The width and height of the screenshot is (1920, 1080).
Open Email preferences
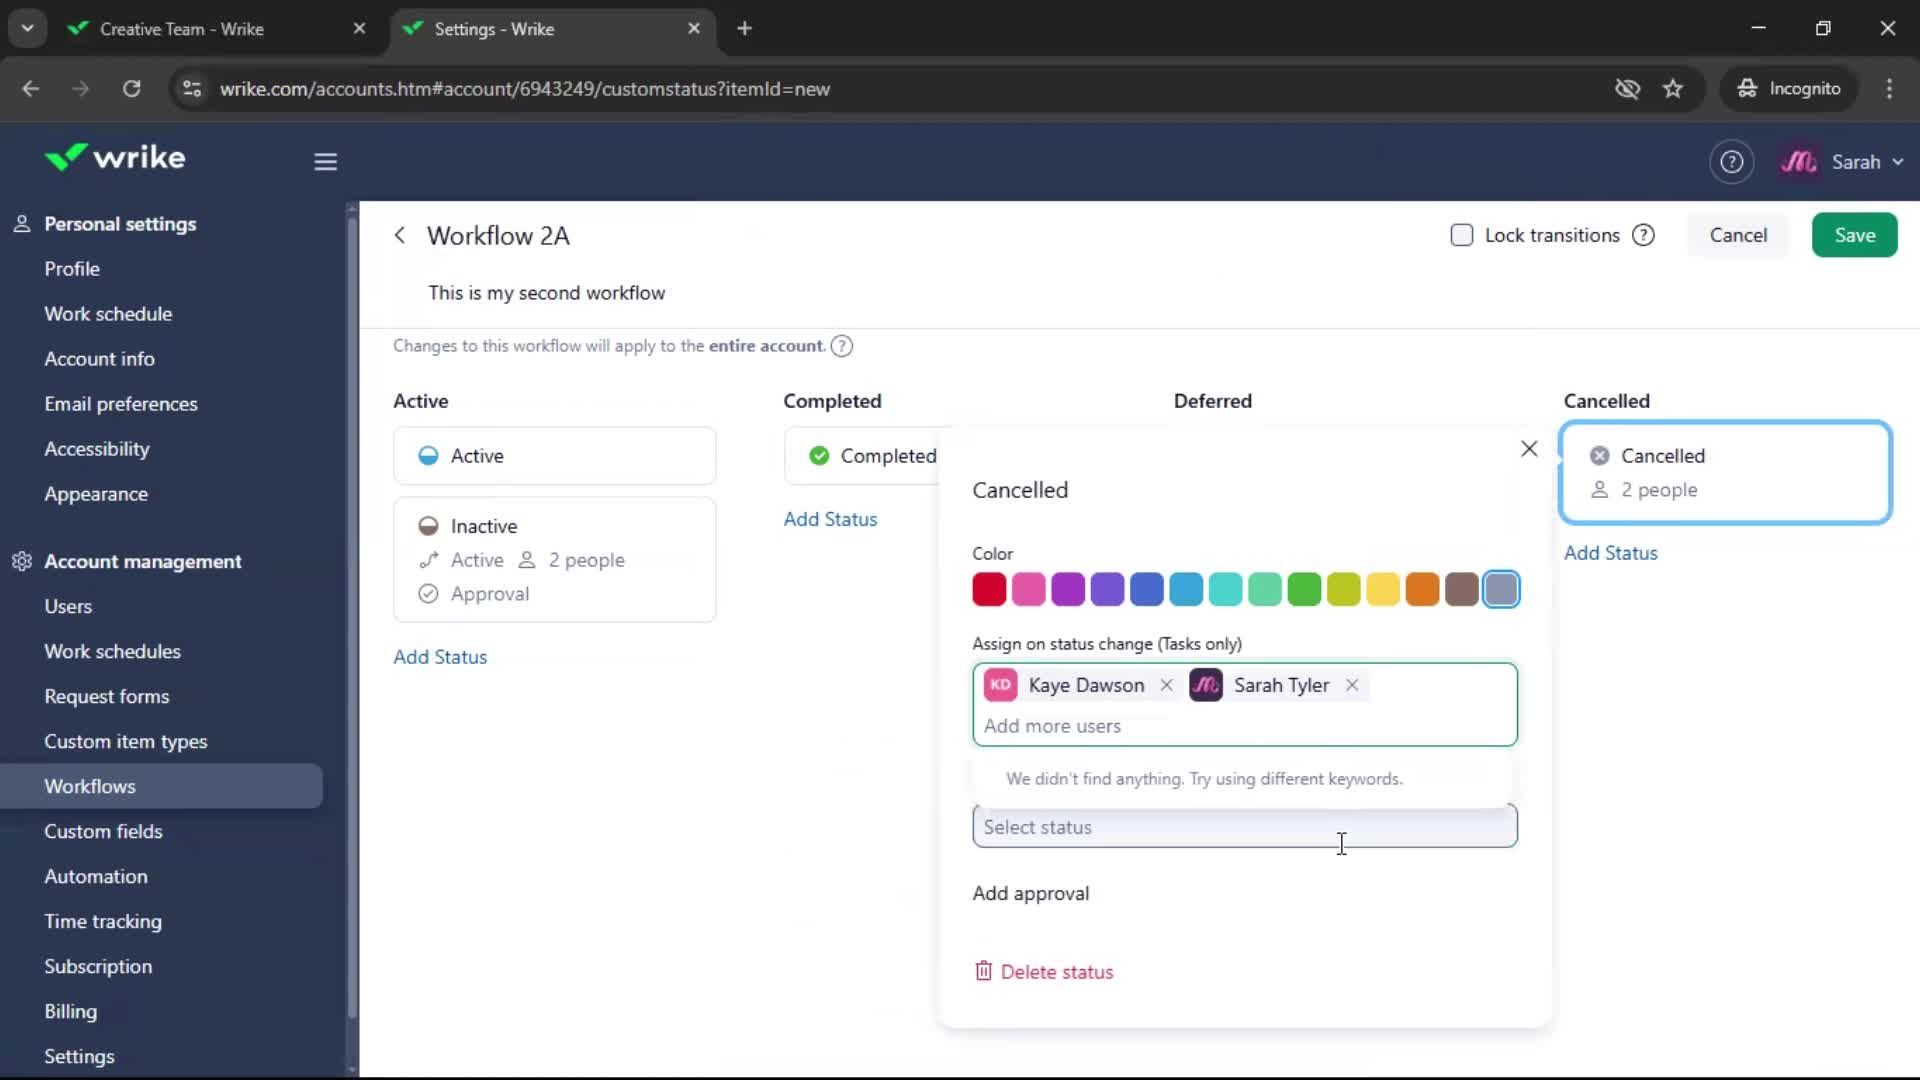coord(121,404)
